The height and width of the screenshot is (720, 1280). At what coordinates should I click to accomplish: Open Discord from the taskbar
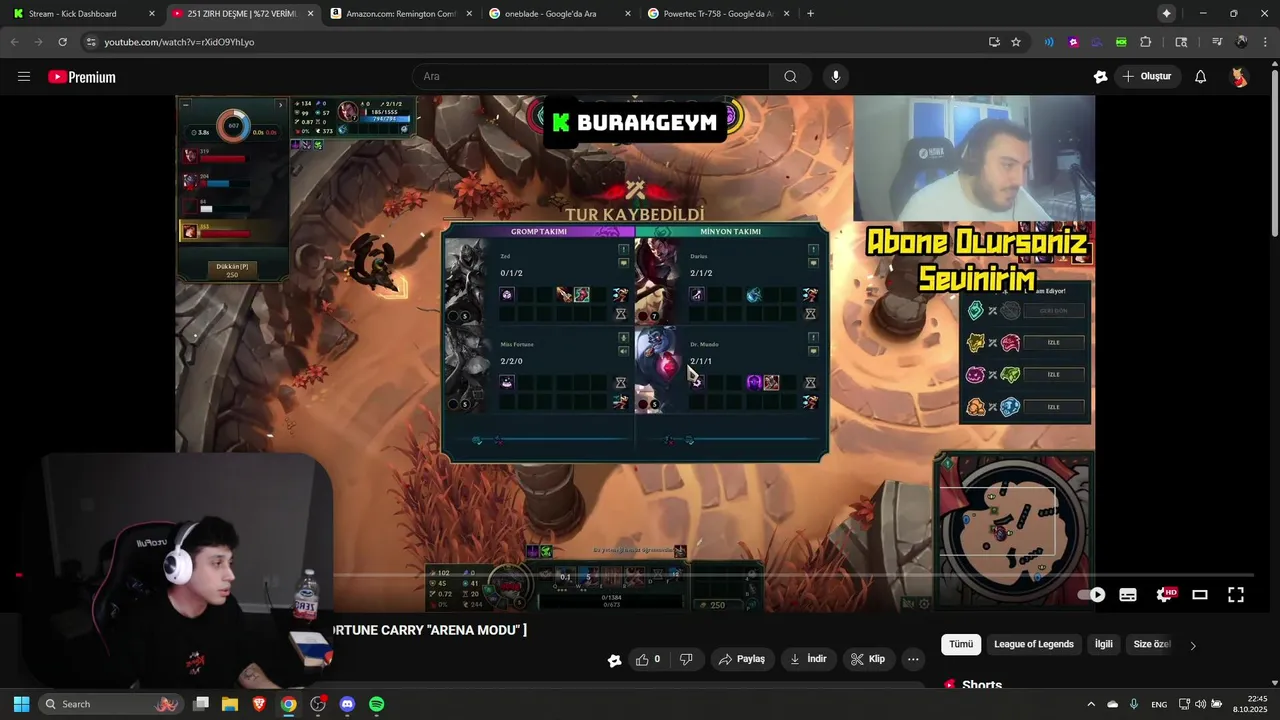point(347,704)
